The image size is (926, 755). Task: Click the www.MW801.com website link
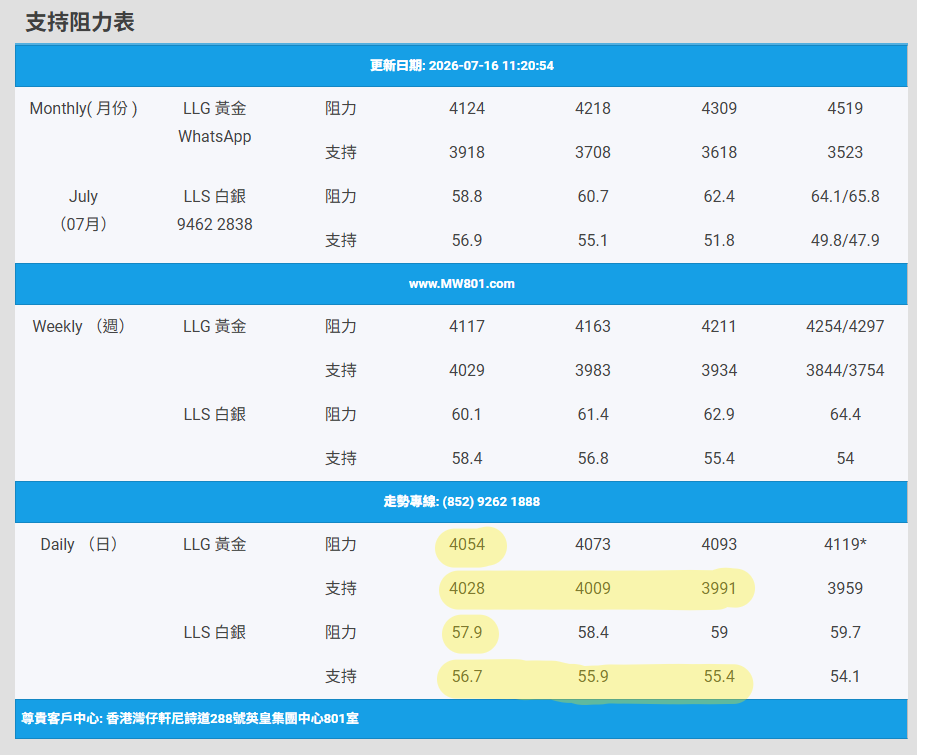[x=461, y=284]
